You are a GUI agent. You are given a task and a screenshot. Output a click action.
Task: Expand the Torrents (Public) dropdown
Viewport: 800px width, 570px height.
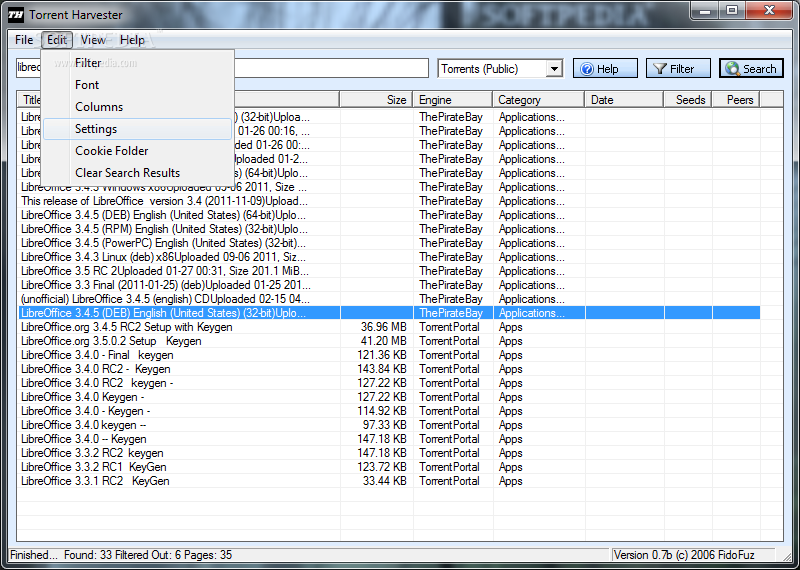tap(554, 68)
